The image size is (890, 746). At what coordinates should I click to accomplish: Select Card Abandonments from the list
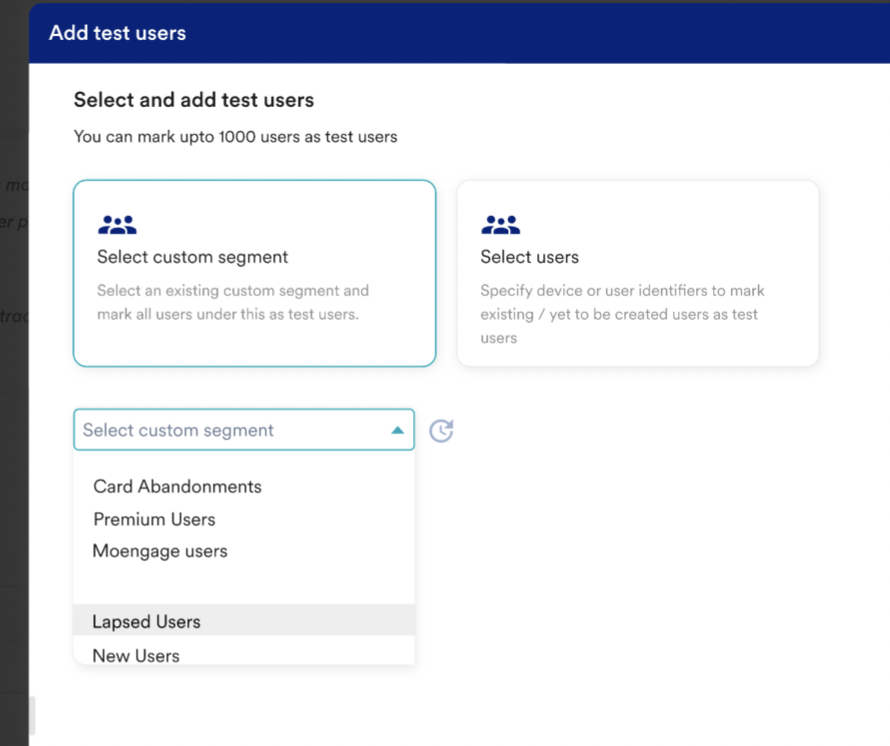point(177,487)
